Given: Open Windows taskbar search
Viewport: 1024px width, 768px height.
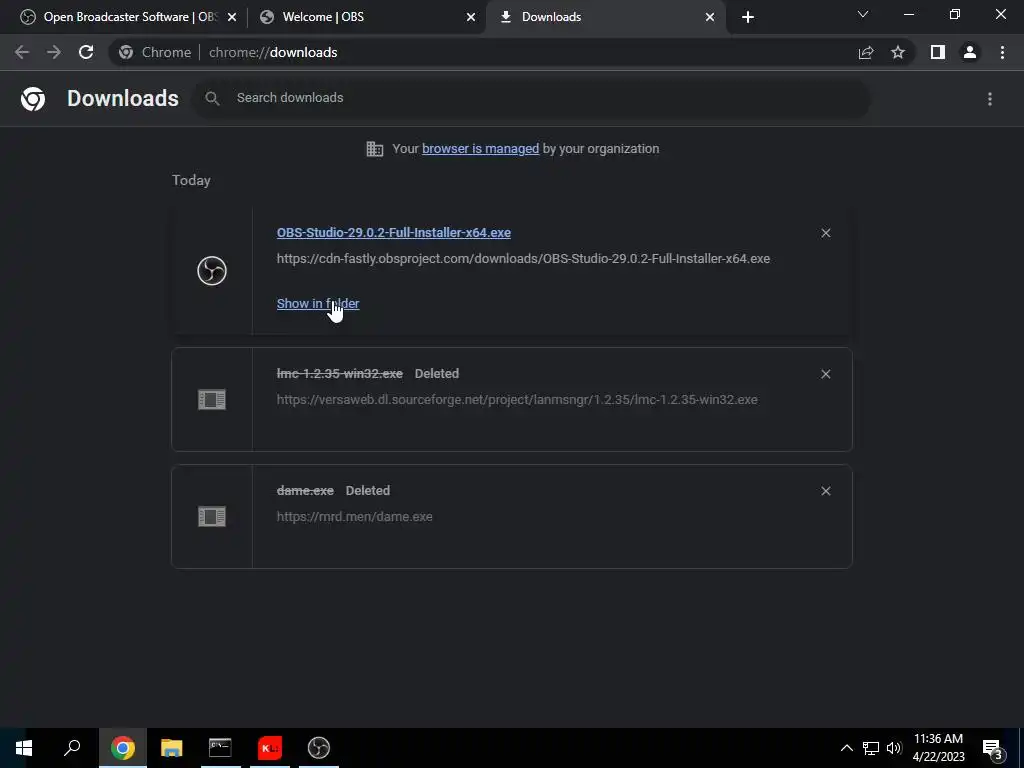Looking at the screenshot, I should [x=72, y=748].
